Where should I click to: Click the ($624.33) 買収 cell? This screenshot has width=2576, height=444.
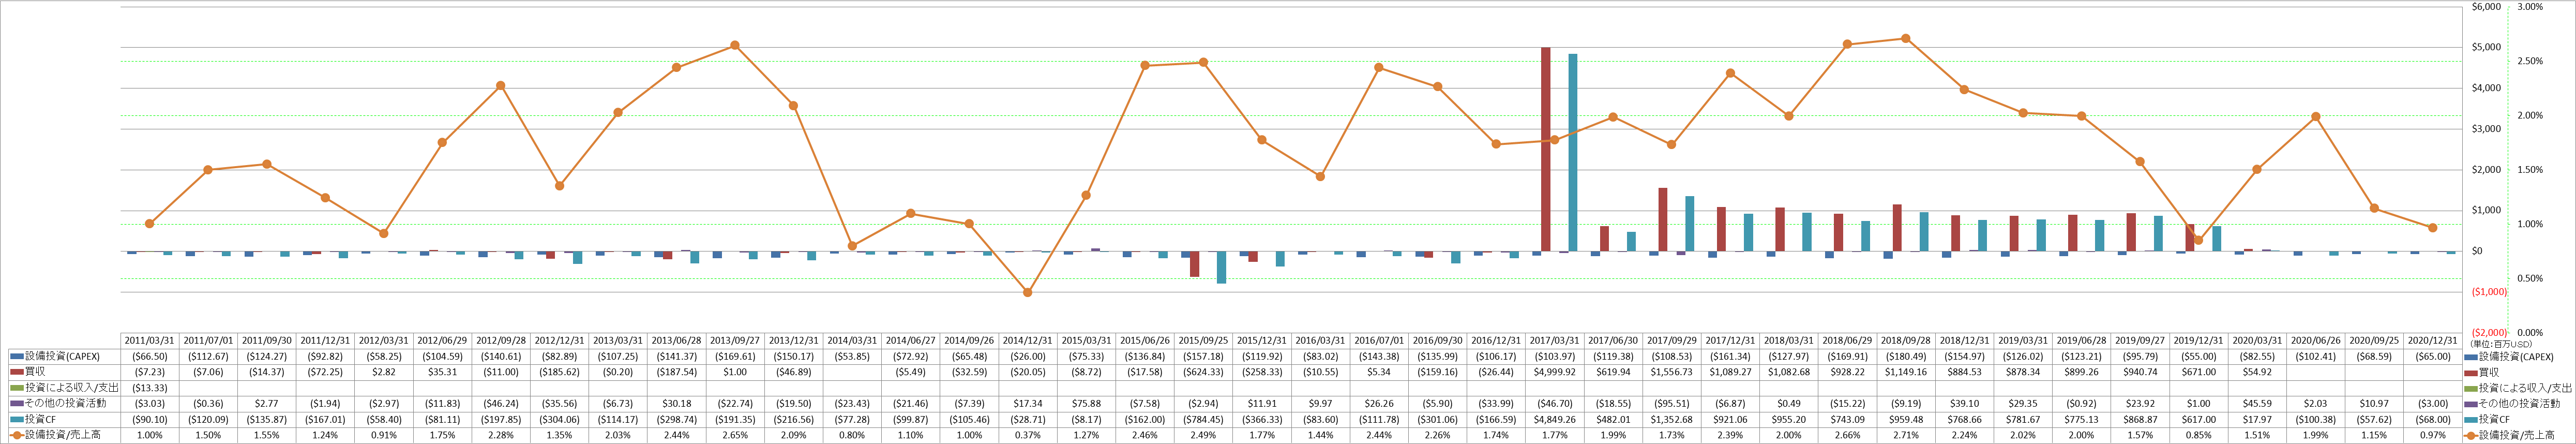1203,372
